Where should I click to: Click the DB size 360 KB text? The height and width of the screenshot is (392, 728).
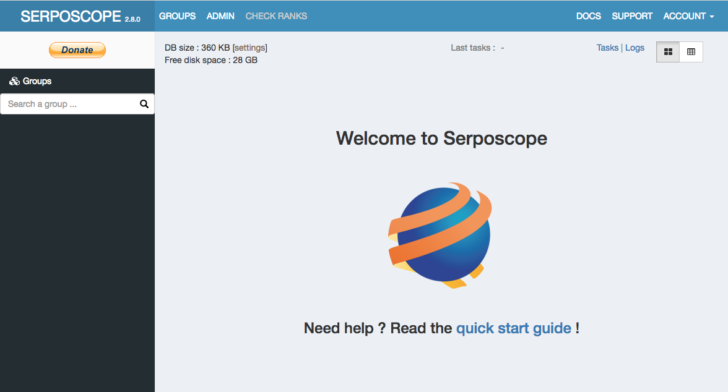point(197,48)
